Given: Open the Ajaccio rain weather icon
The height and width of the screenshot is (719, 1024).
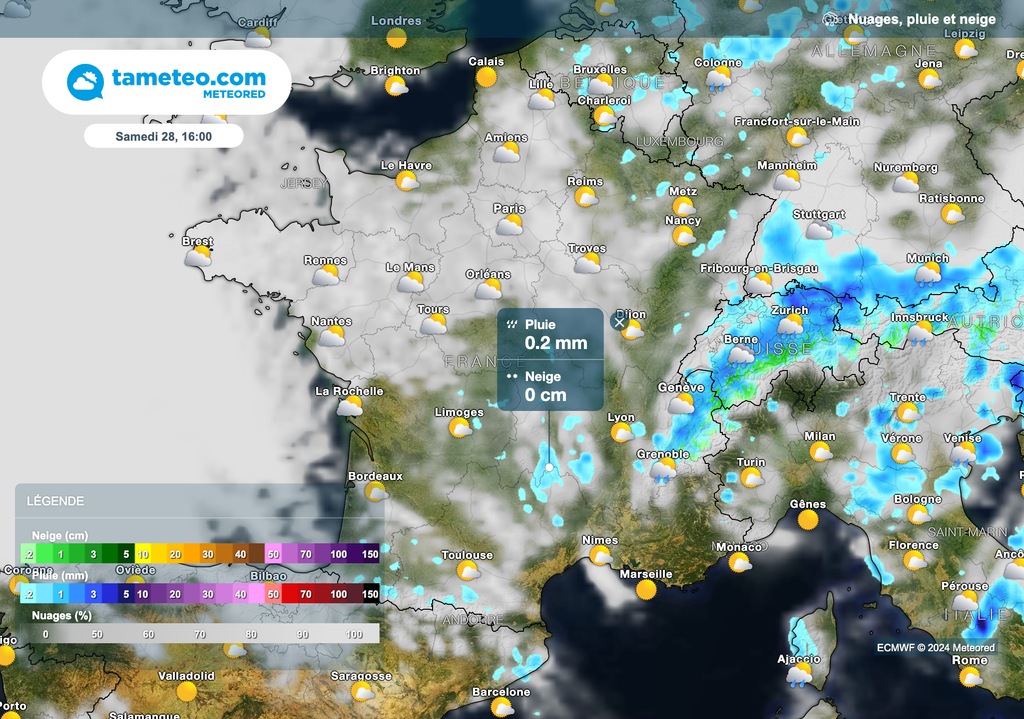Looking at the screenshot, I should pos(799,677).
